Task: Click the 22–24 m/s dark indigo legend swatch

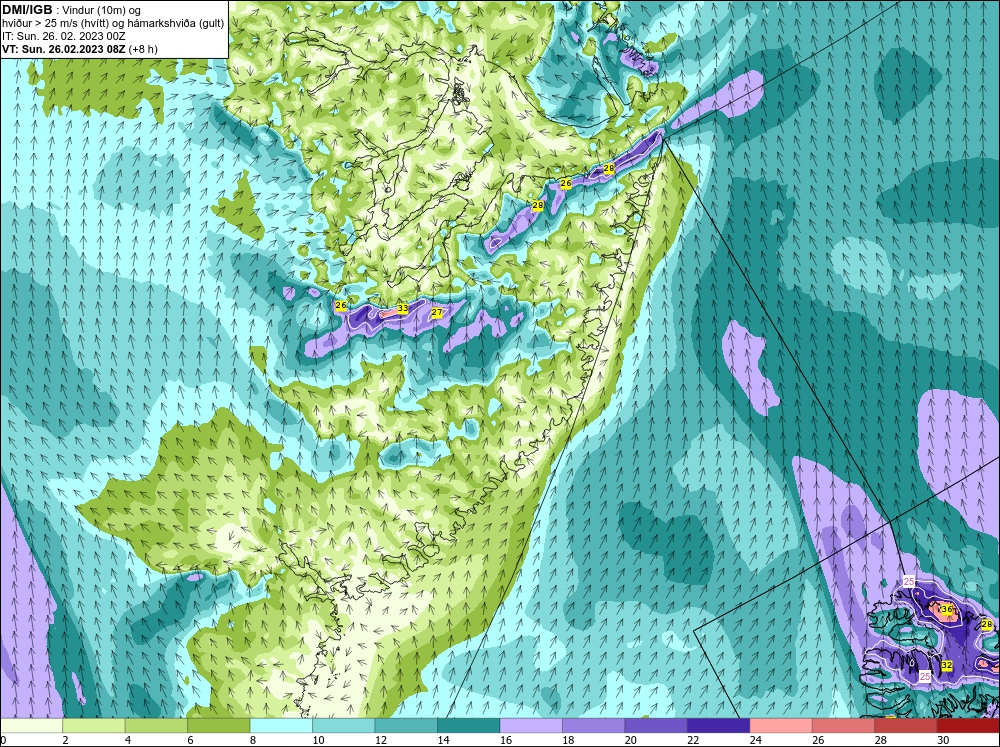Action: 719,725
